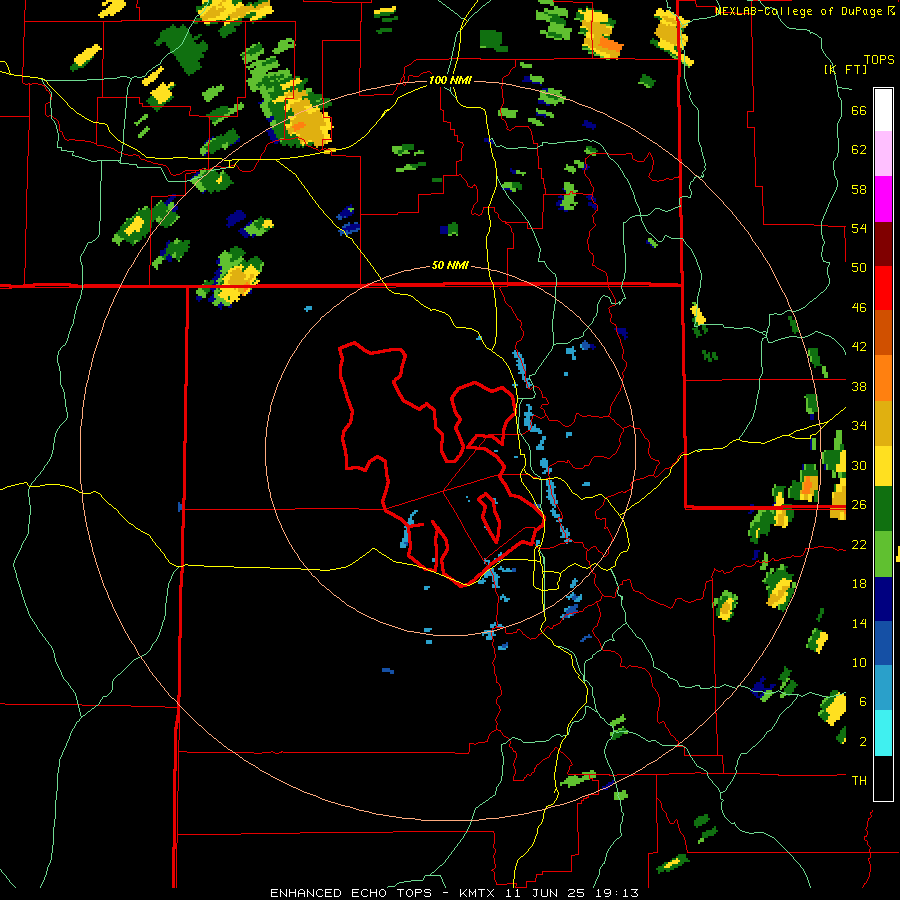Click the '54' legend value
This screenshot has width=900, height=900.
(859, 228)
